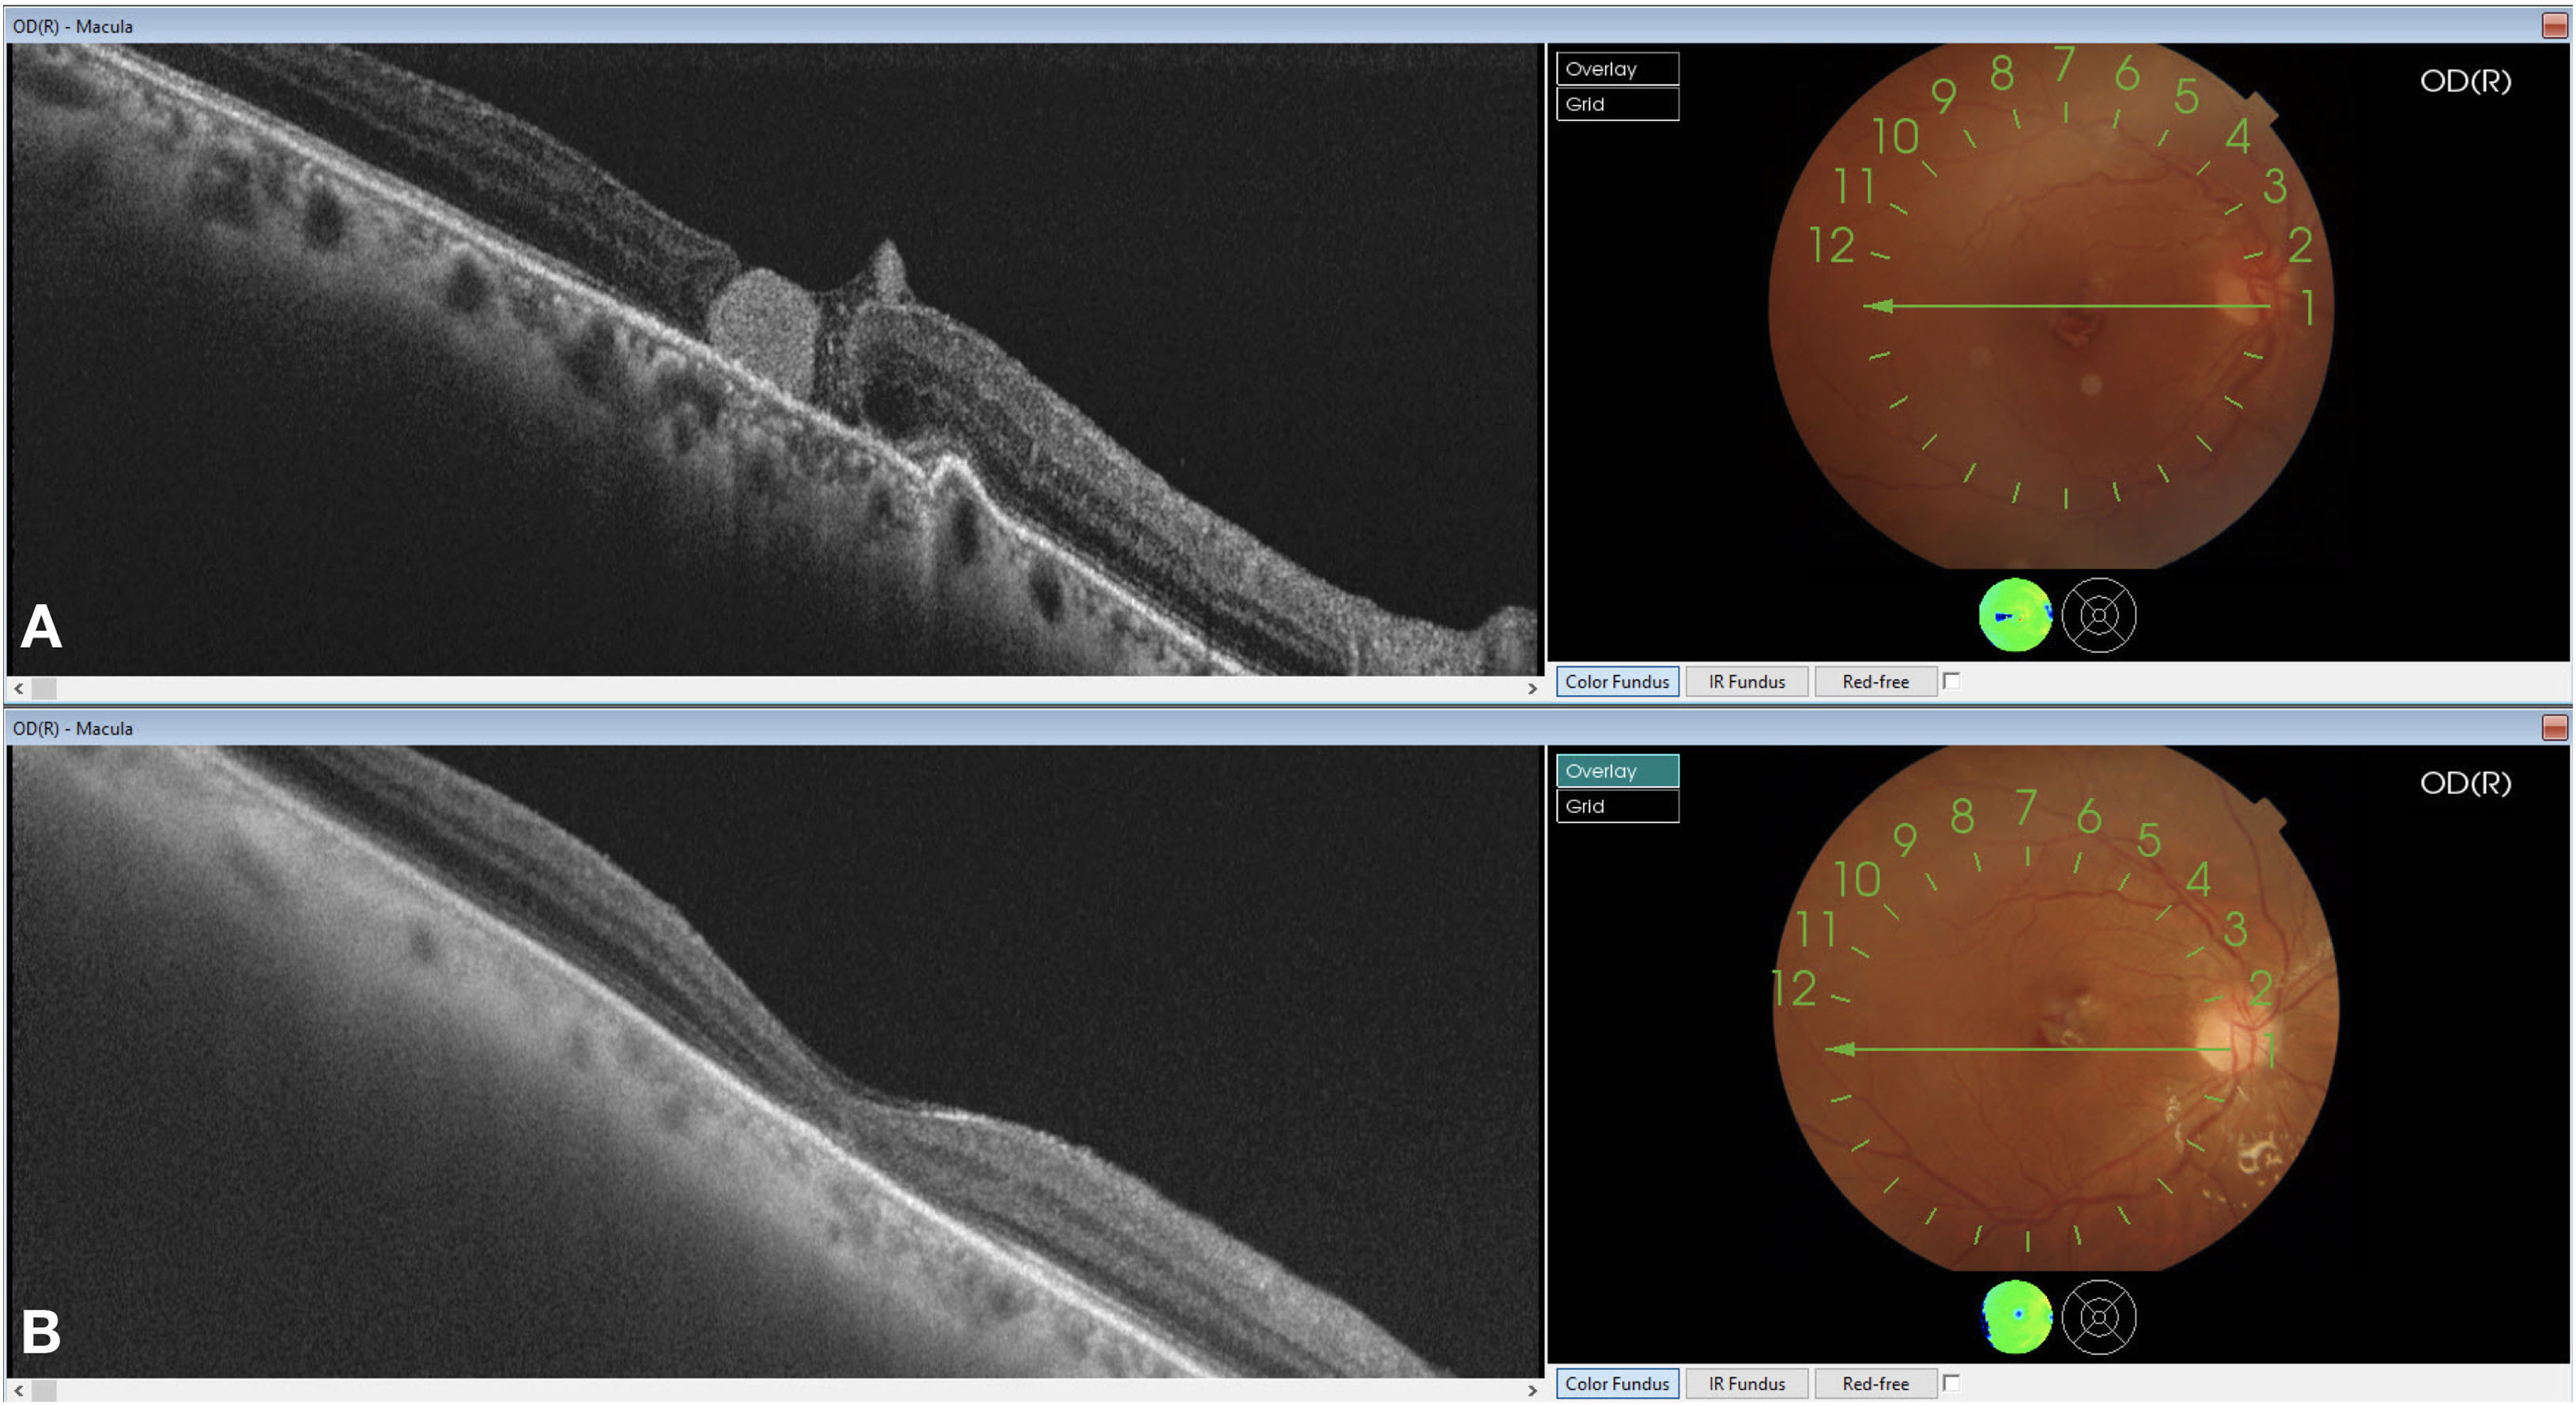This screenshot has width=2576, height=1405.
Task: Close the top OD(R) Macula panel
Action: coord(2553,26)
